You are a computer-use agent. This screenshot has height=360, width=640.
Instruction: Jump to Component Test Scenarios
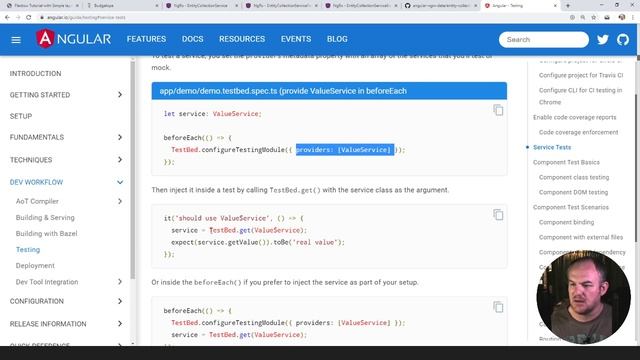(x=571, y=207)
